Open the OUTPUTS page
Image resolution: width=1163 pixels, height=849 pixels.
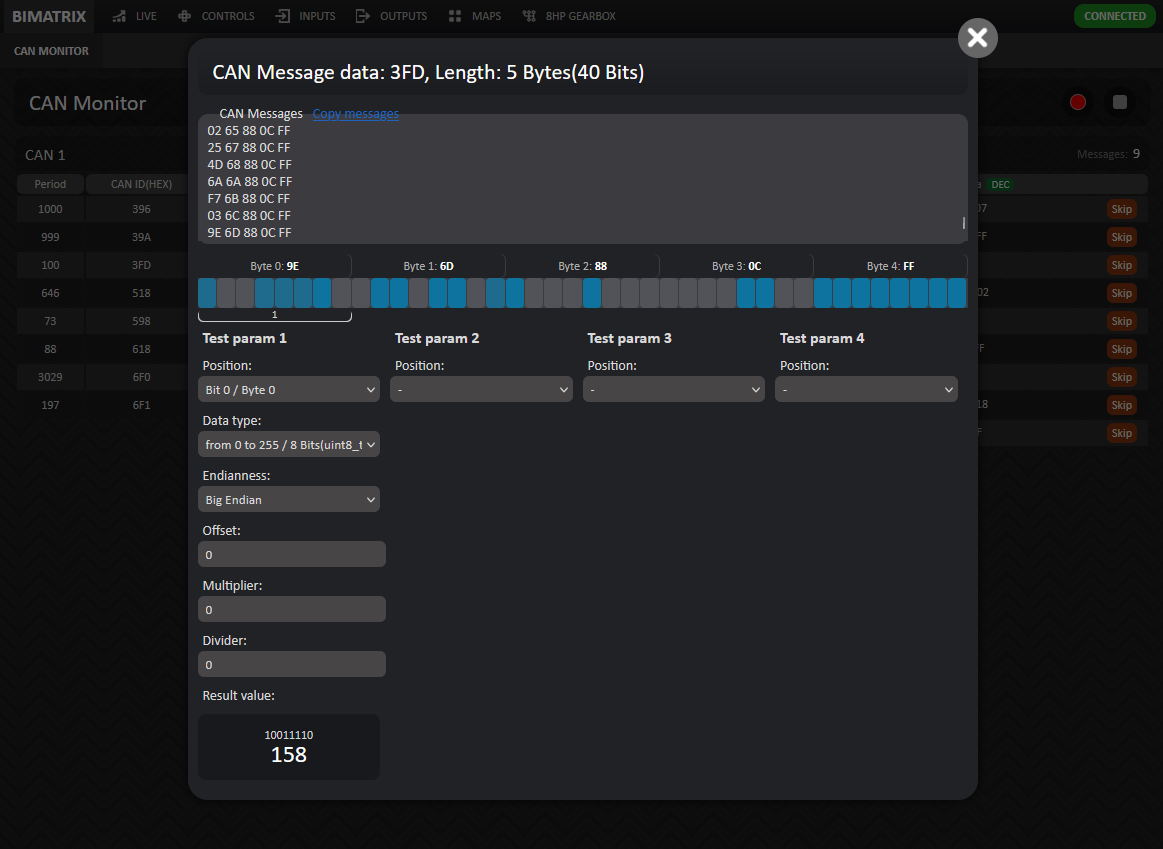[x=391, y=16]
